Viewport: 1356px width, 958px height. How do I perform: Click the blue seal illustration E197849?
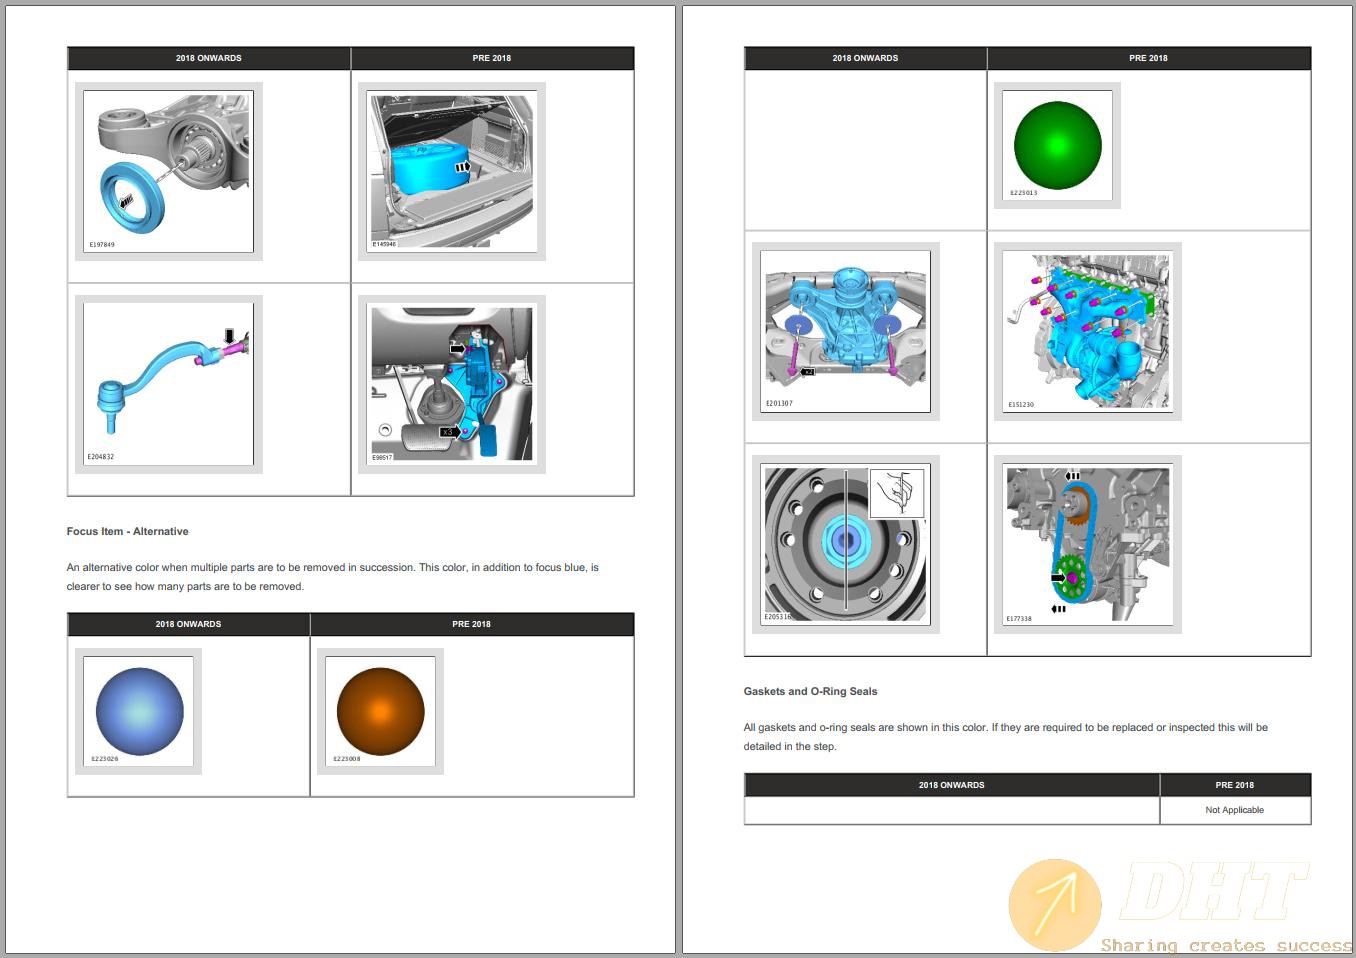pyautogui.click(x=168, y=171)
